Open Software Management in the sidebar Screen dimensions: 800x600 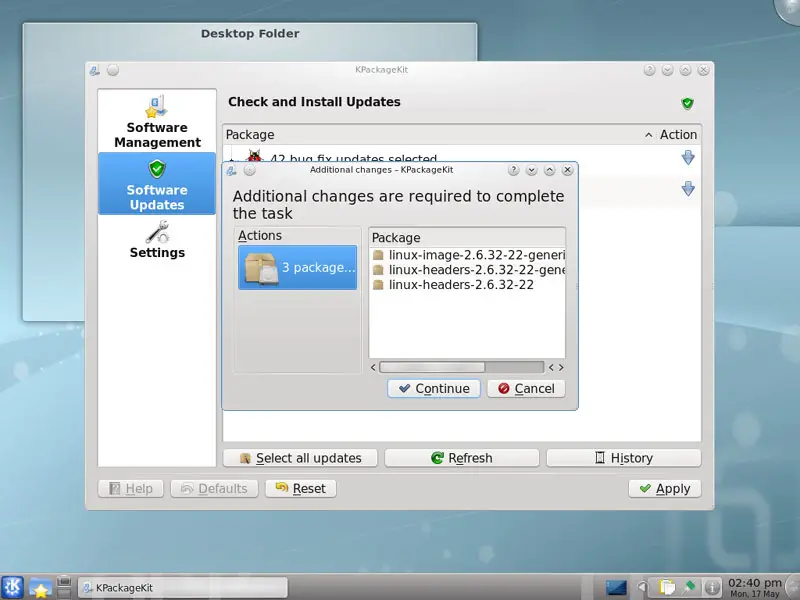pos(157,121)
